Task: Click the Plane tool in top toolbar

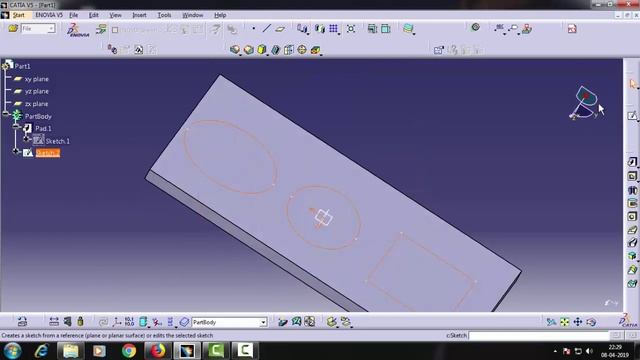Action: [280, 29]
